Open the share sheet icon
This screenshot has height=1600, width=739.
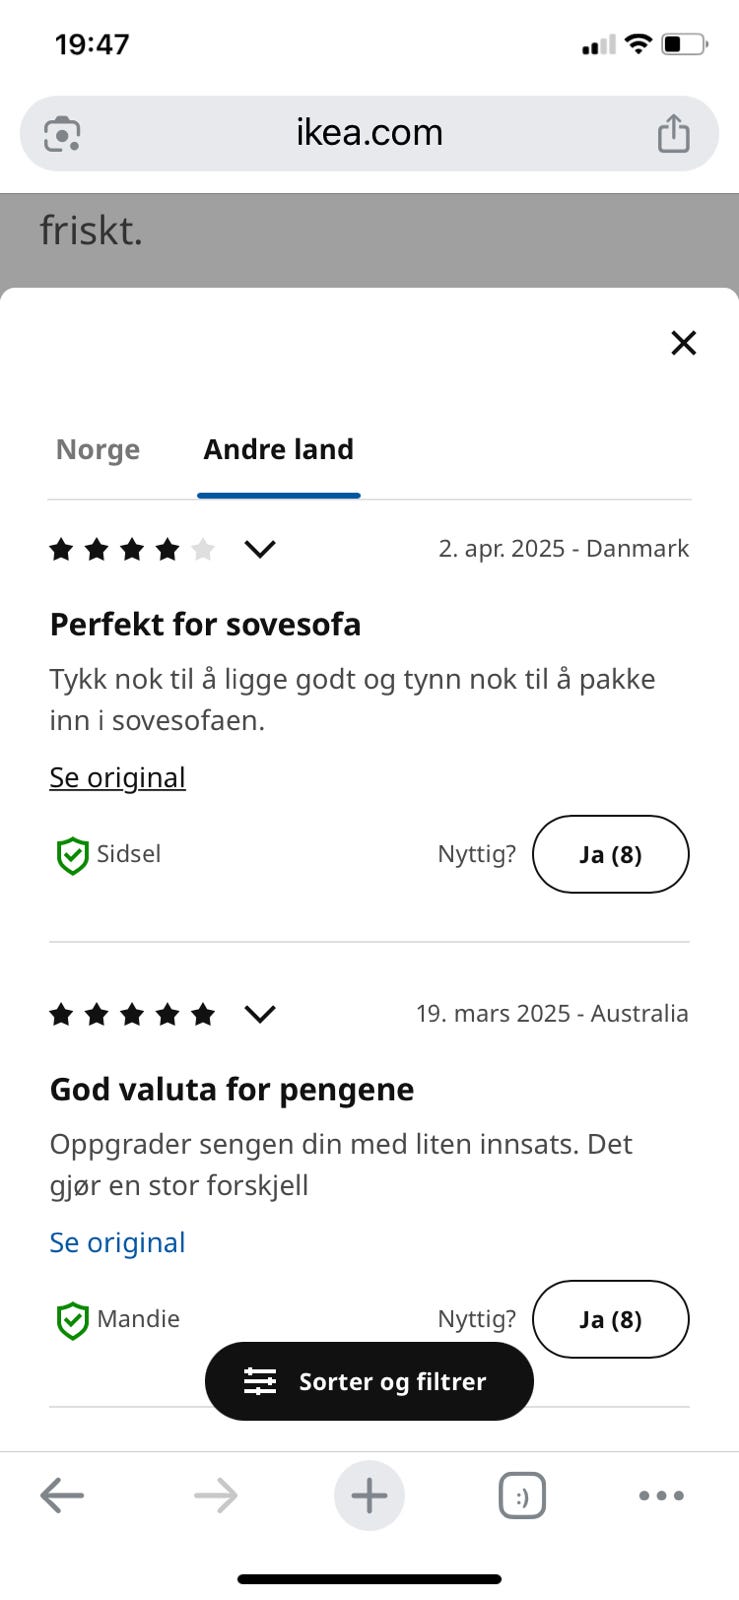(x=673, y=133)
